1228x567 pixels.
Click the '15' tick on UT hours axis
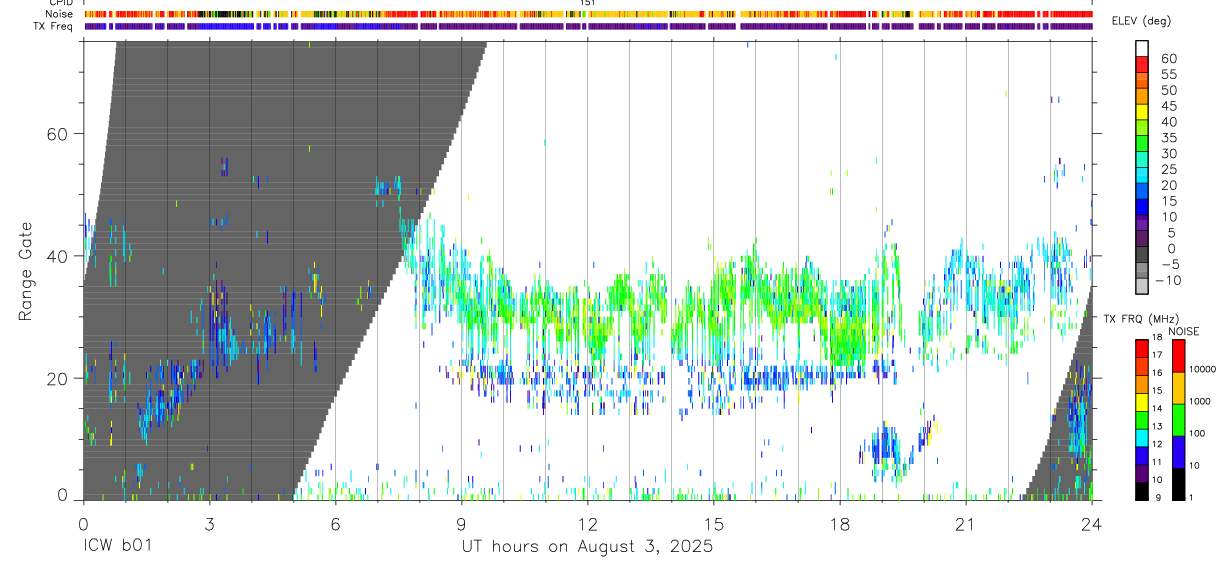click(x=713, y=524)
